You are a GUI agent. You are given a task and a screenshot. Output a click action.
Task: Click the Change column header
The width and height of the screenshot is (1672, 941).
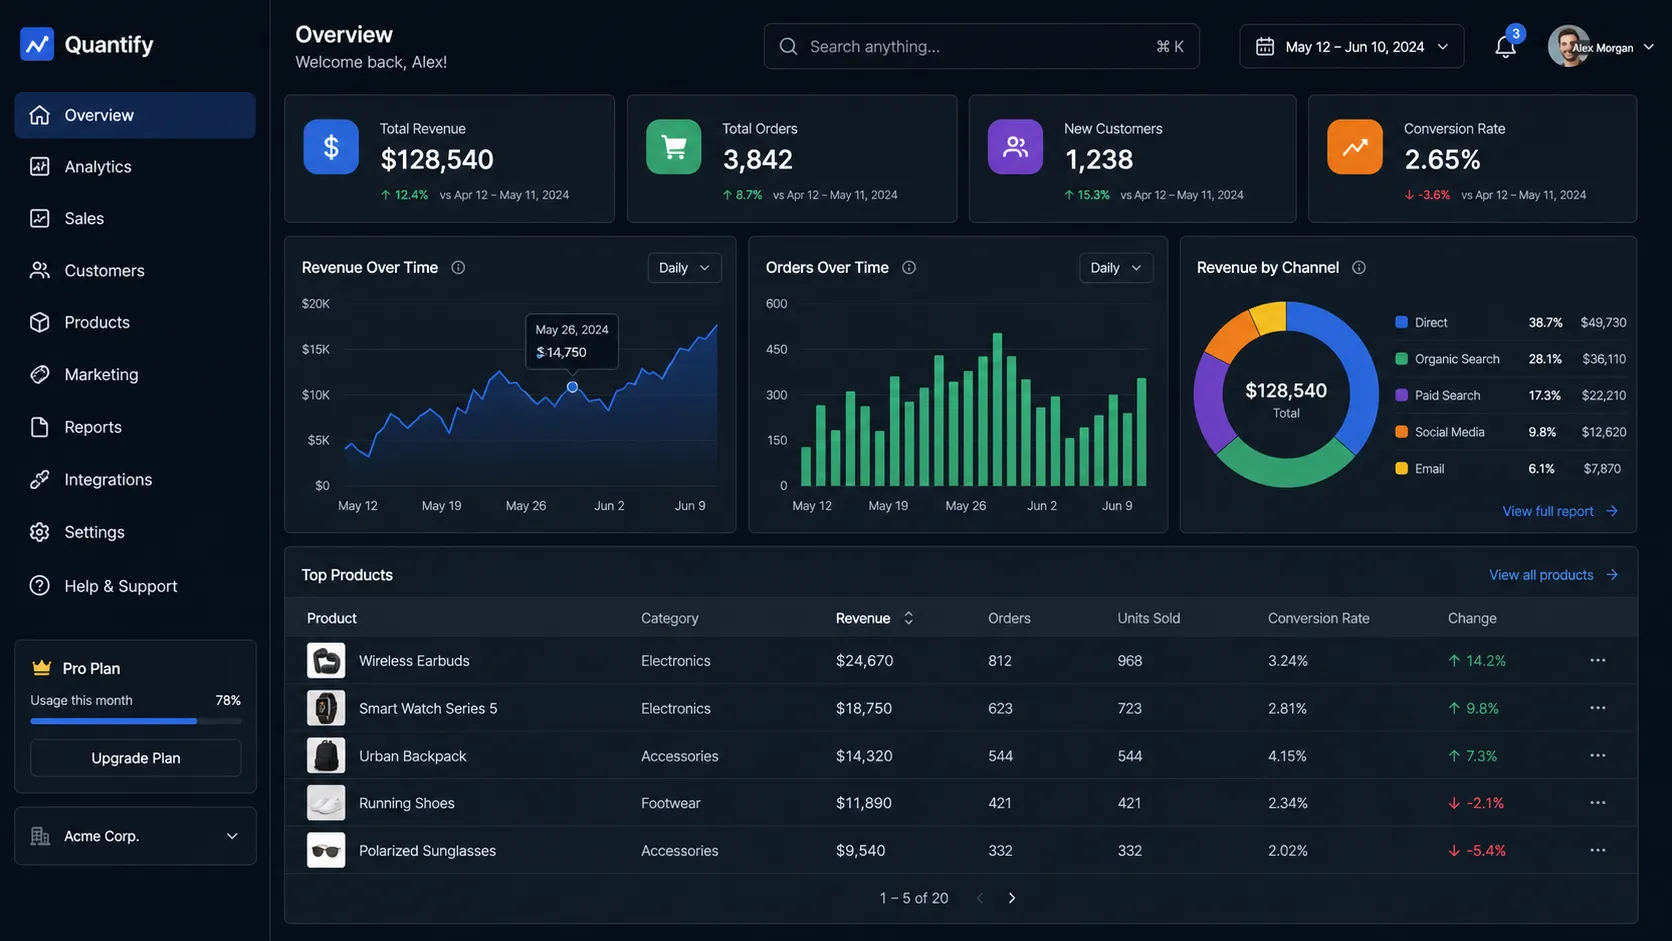pyautogui.click(x=1472, y=618)
